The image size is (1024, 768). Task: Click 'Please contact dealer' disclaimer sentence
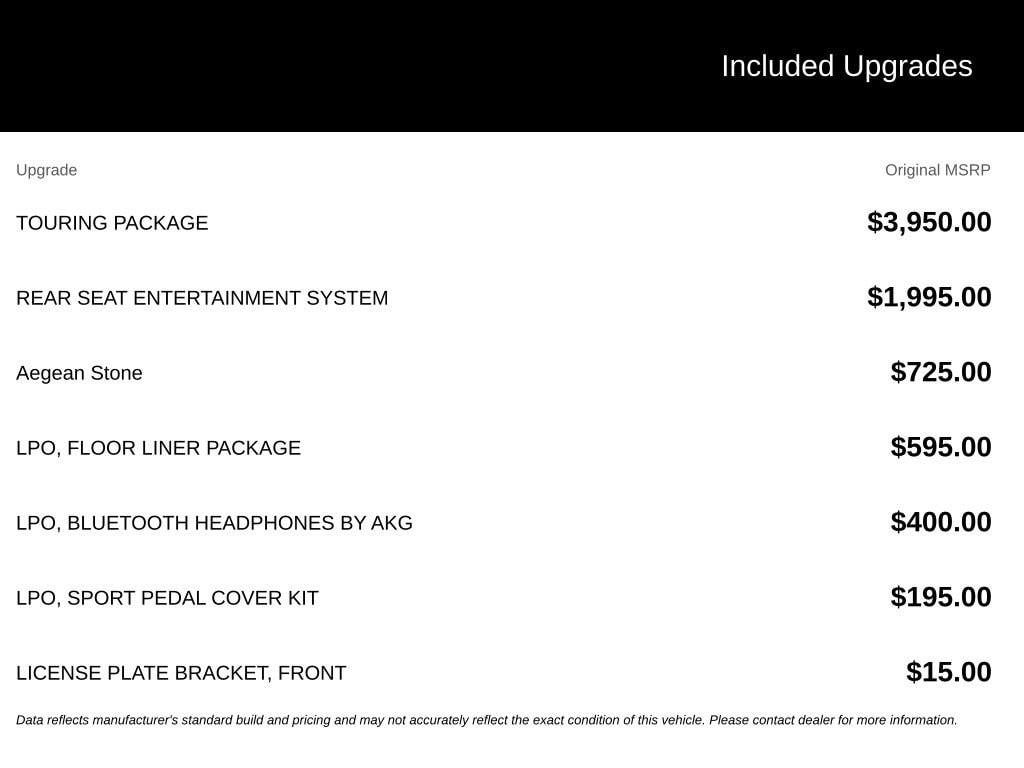[833, 720]
